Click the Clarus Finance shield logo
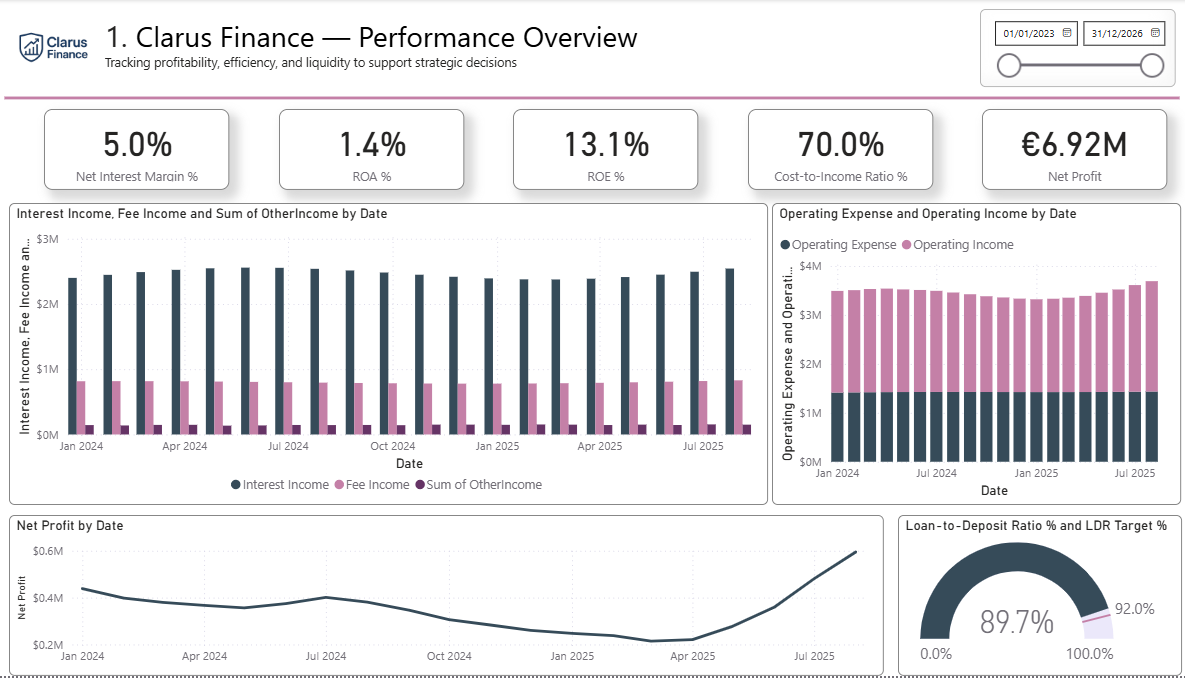 32,47
